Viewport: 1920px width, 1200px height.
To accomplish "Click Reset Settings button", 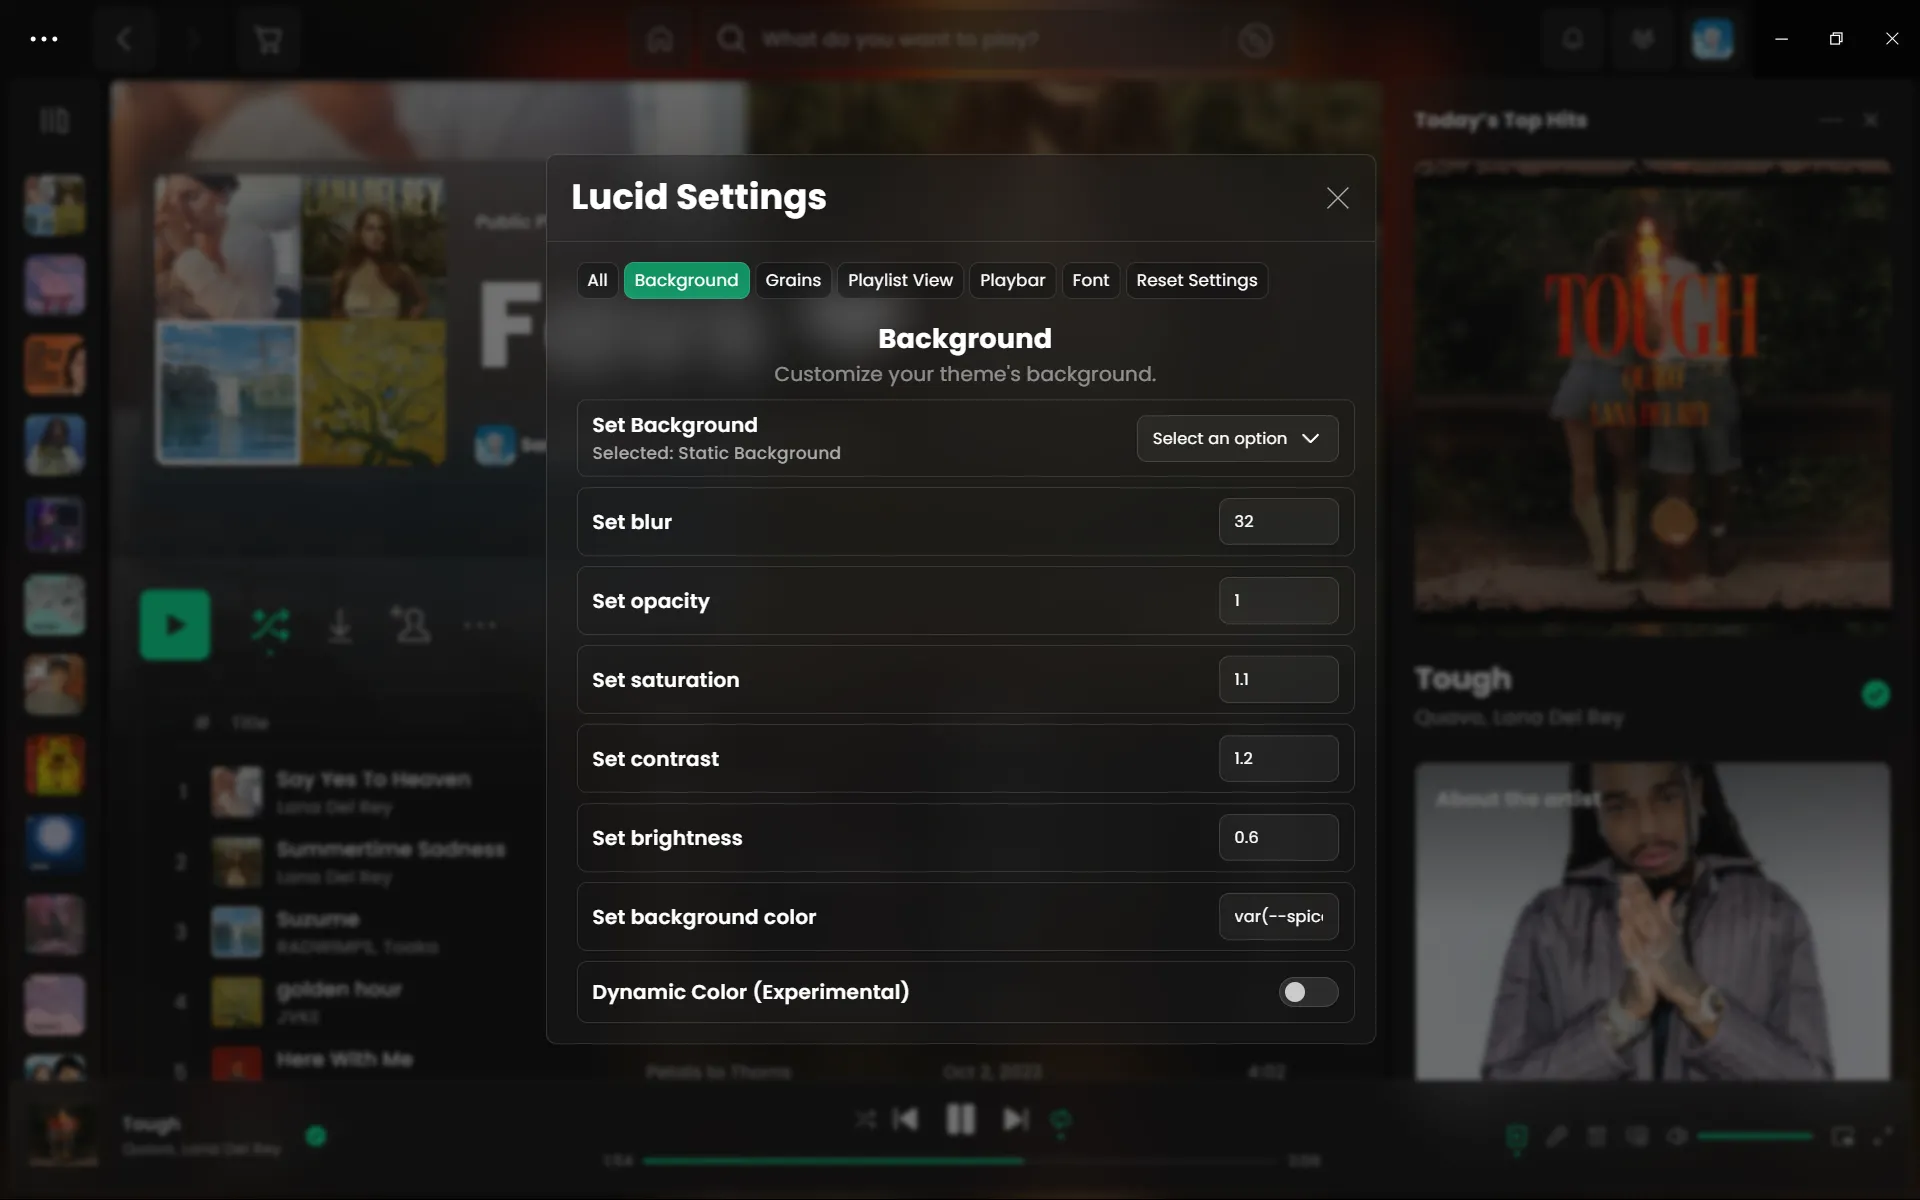I will point(1196,281).
